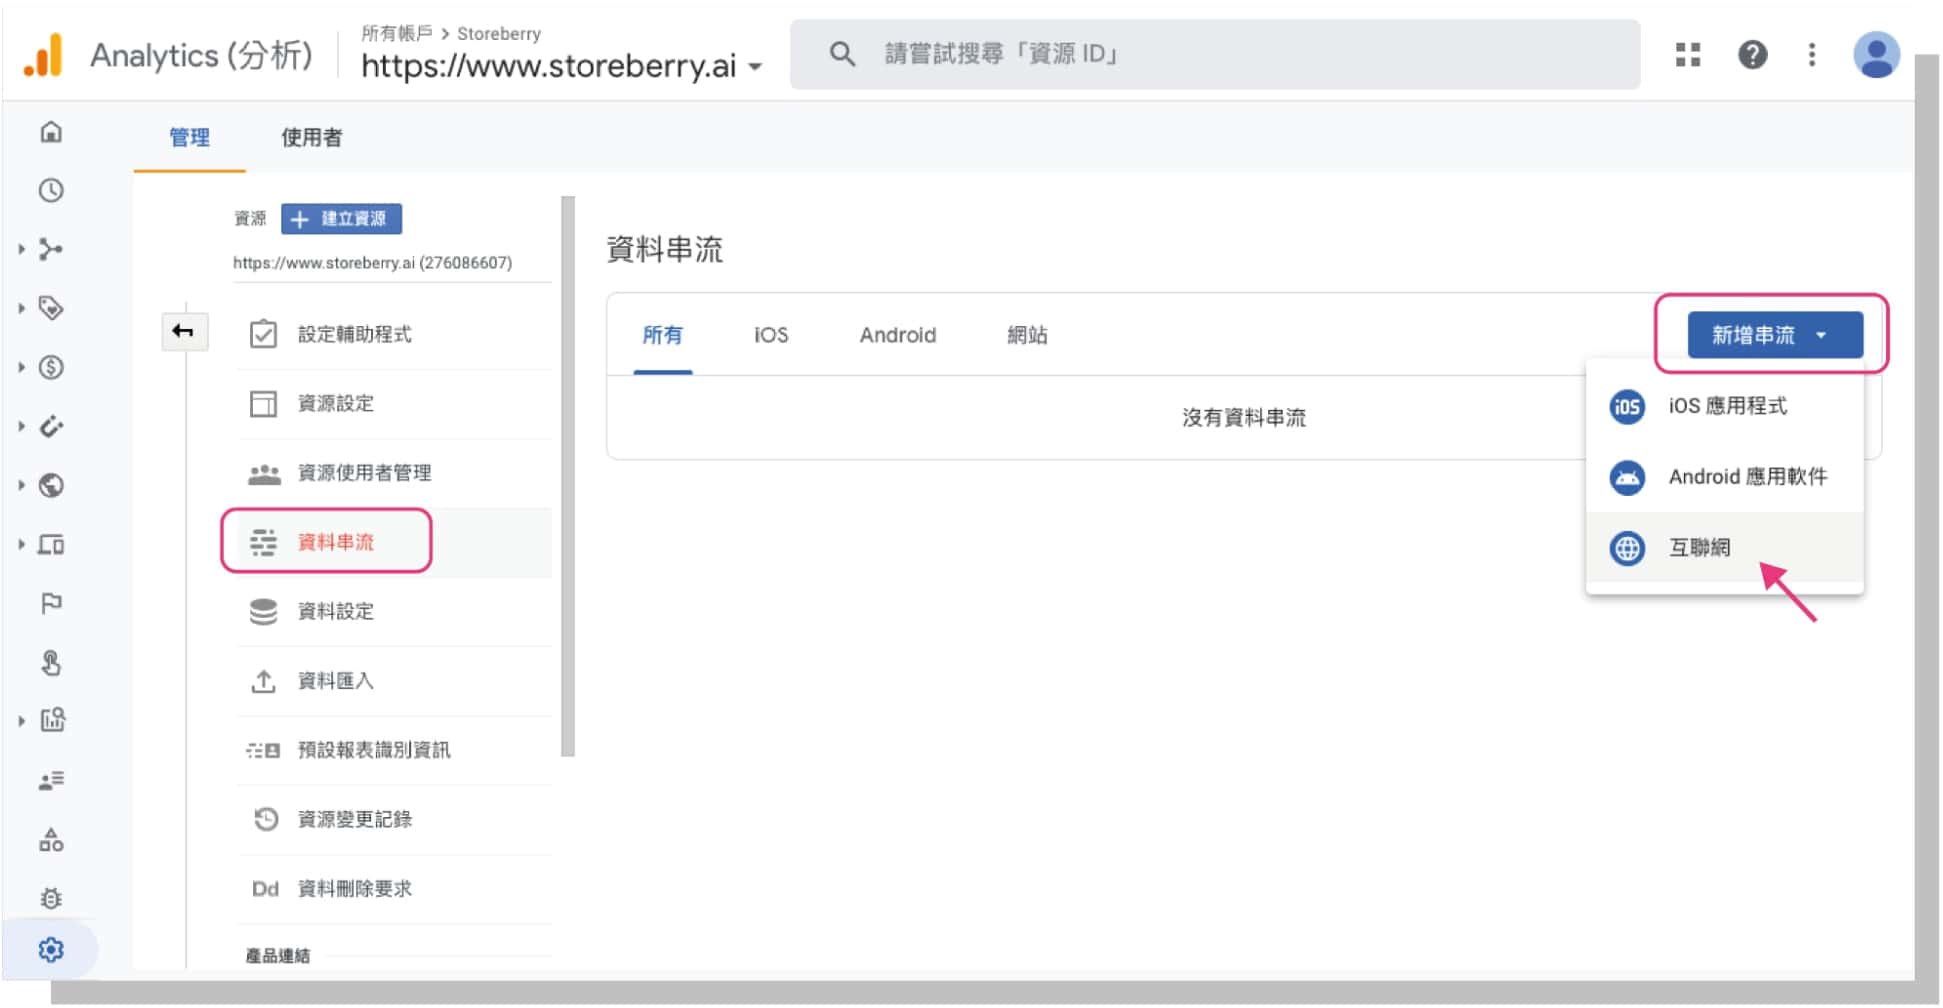Expand the tag sidebar section arrow

click(21, 308)
